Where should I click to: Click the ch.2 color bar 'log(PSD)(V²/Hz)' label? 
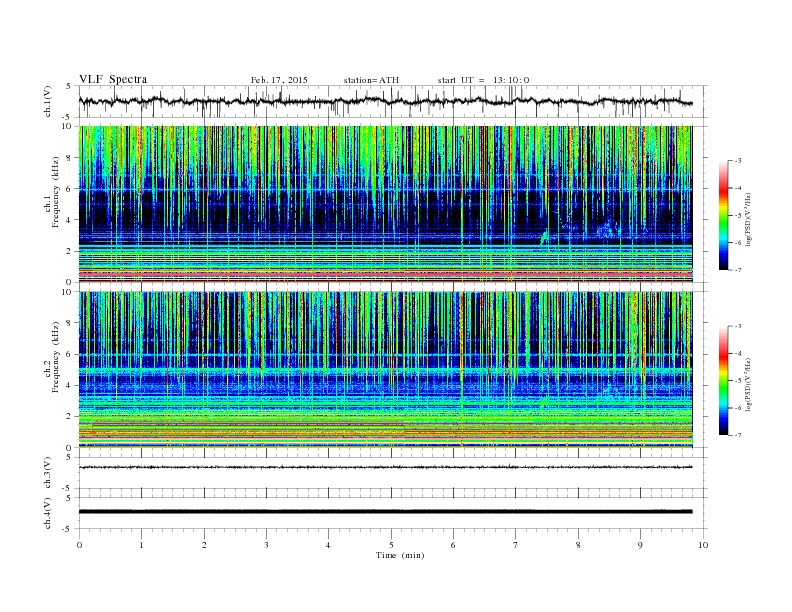coord(748,384)
